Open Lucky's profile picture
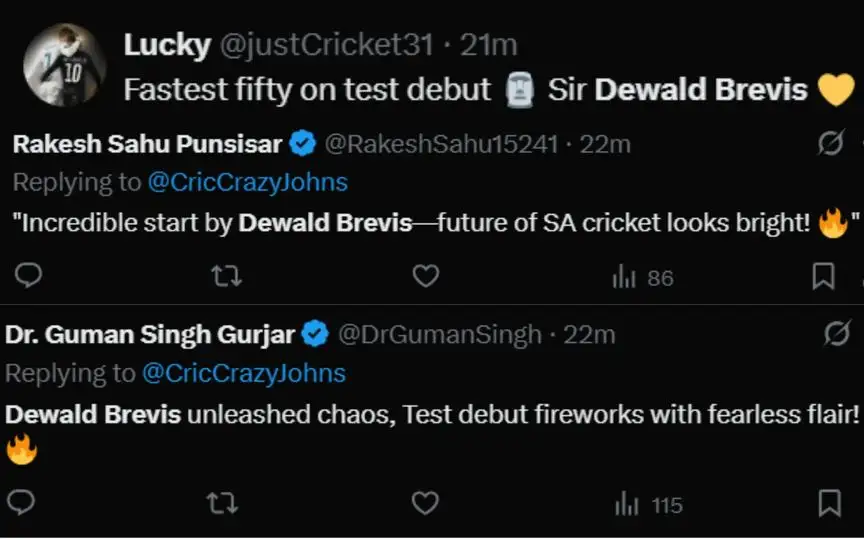This screenshot has width=864, height=540. pos(64,64)
